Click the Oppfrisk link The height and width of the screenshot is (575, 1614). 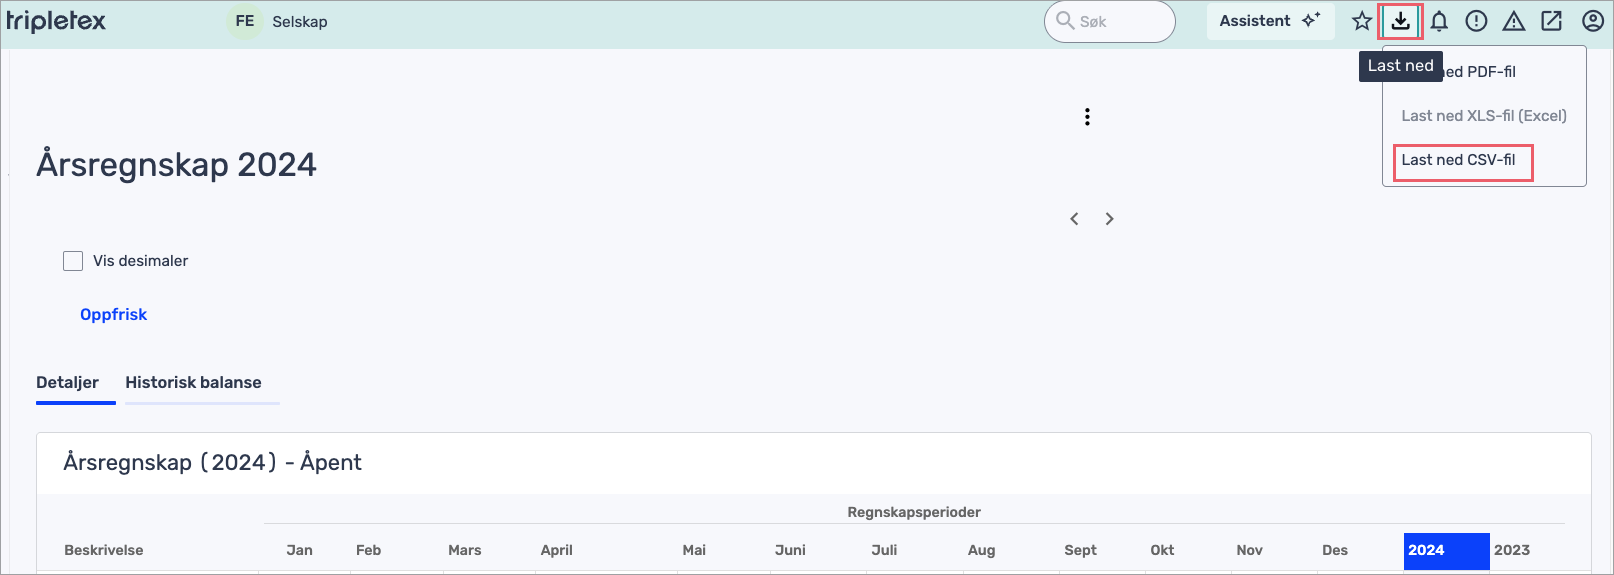click(113, 315)
